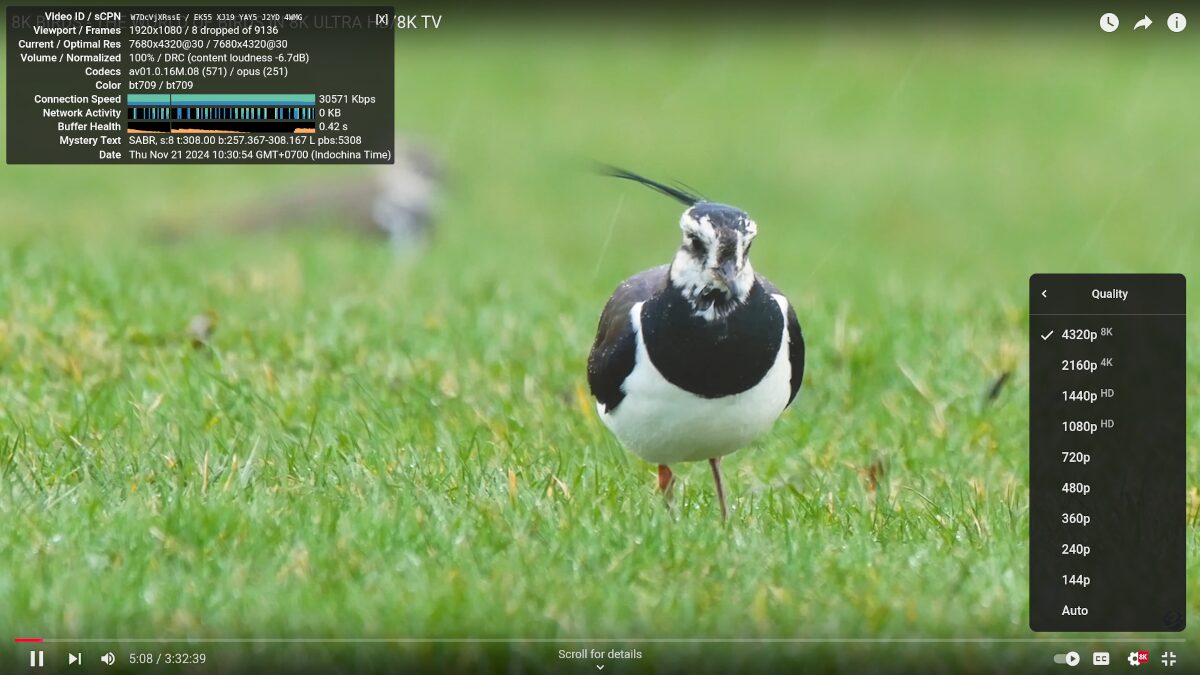
Task: Click the "Codecs" label
Action: point(103,72)
